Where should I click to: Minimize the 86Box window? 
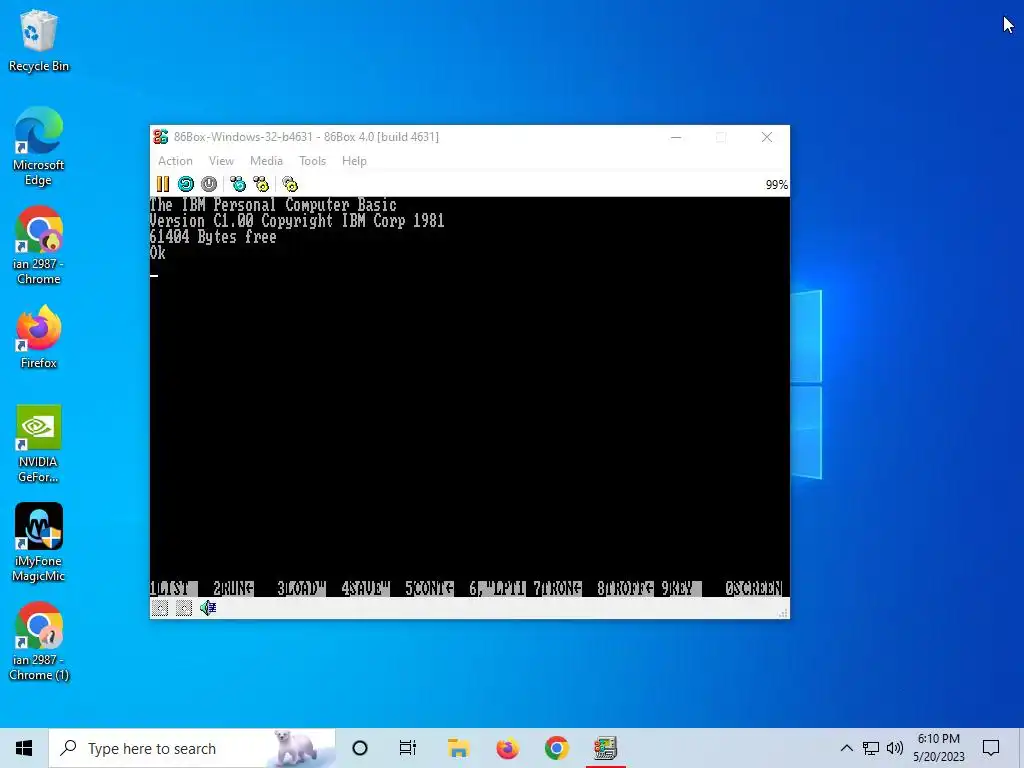pyautogui.click(x=676, y=137)
